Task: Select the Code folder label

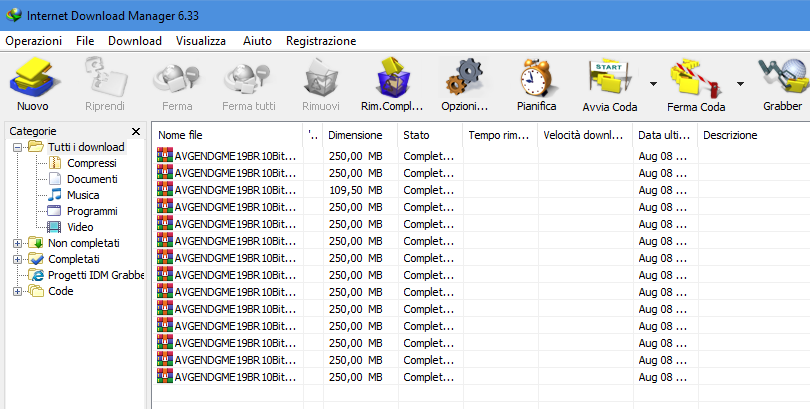Action: [x=60, y=291]
